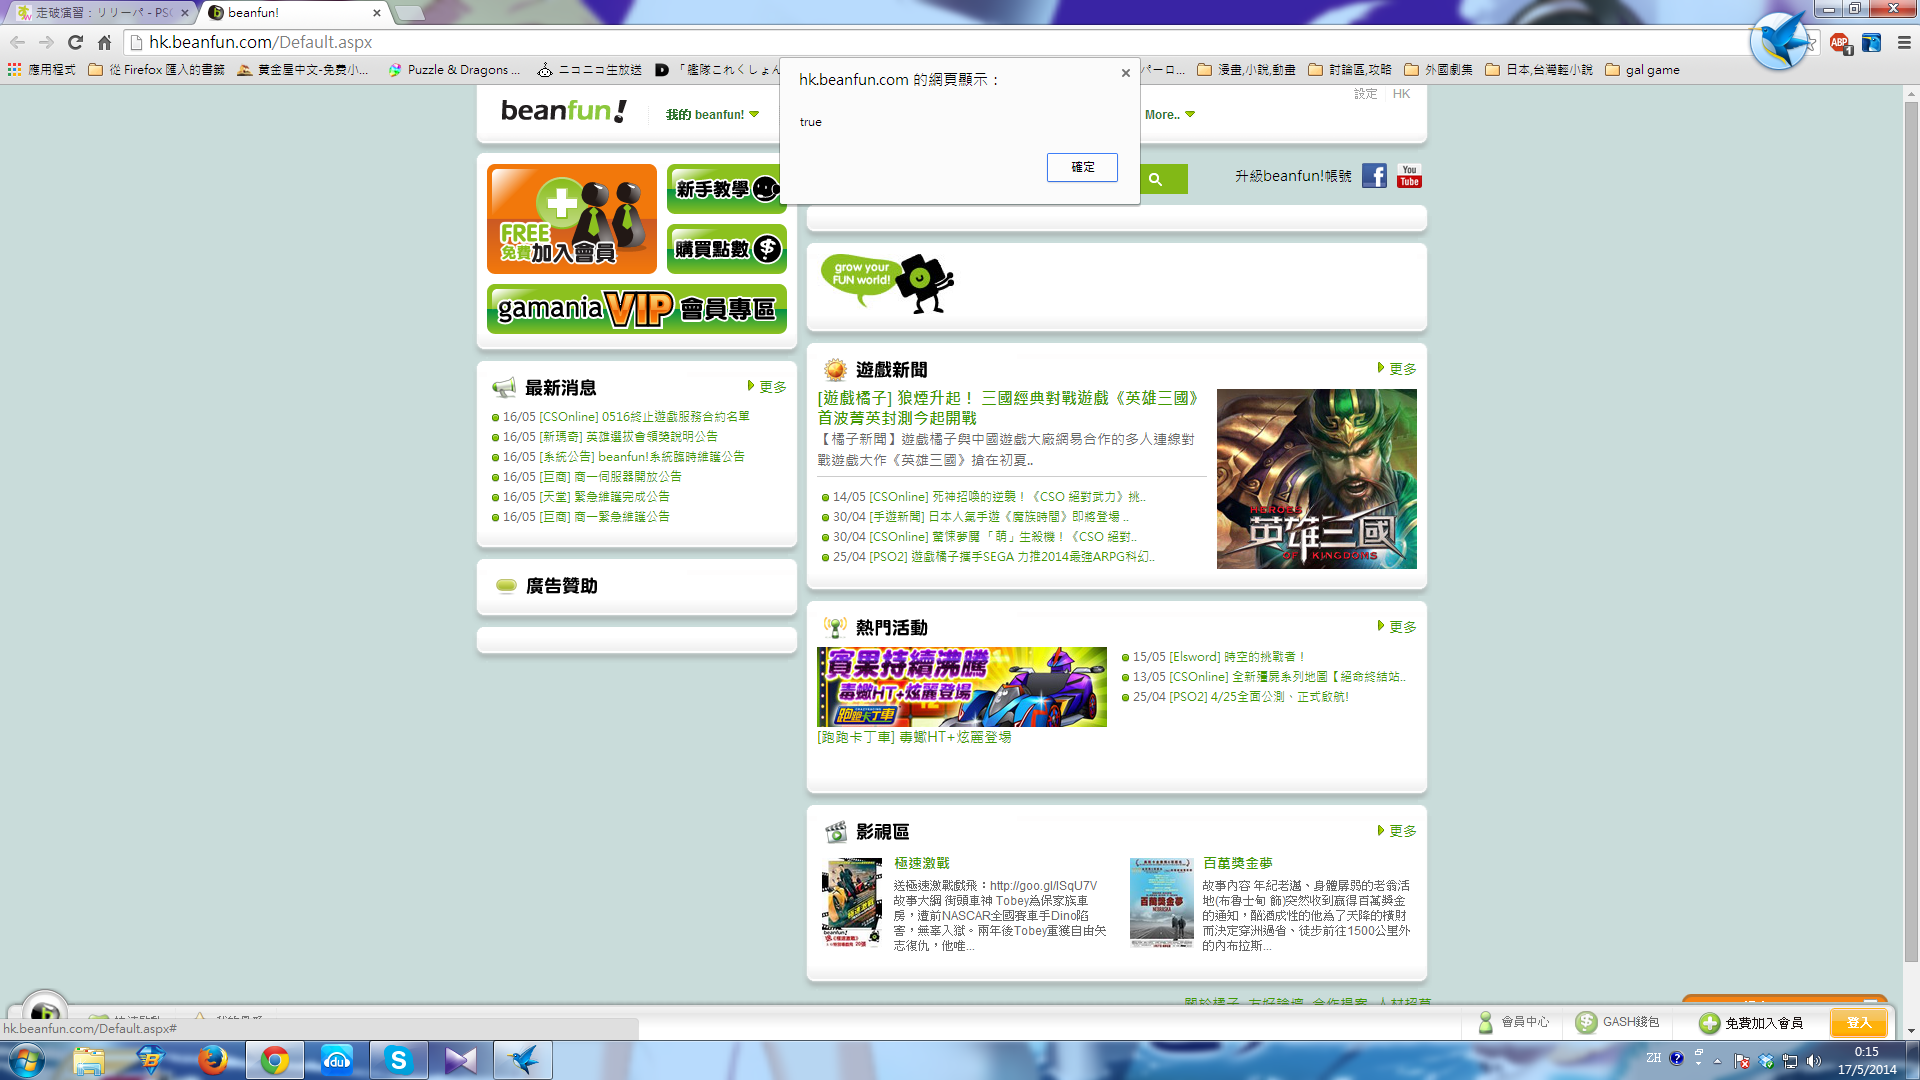Open Skype from the taskbar
Viewport: 1920px width, 1080px height.
(x=398, y=1060)
